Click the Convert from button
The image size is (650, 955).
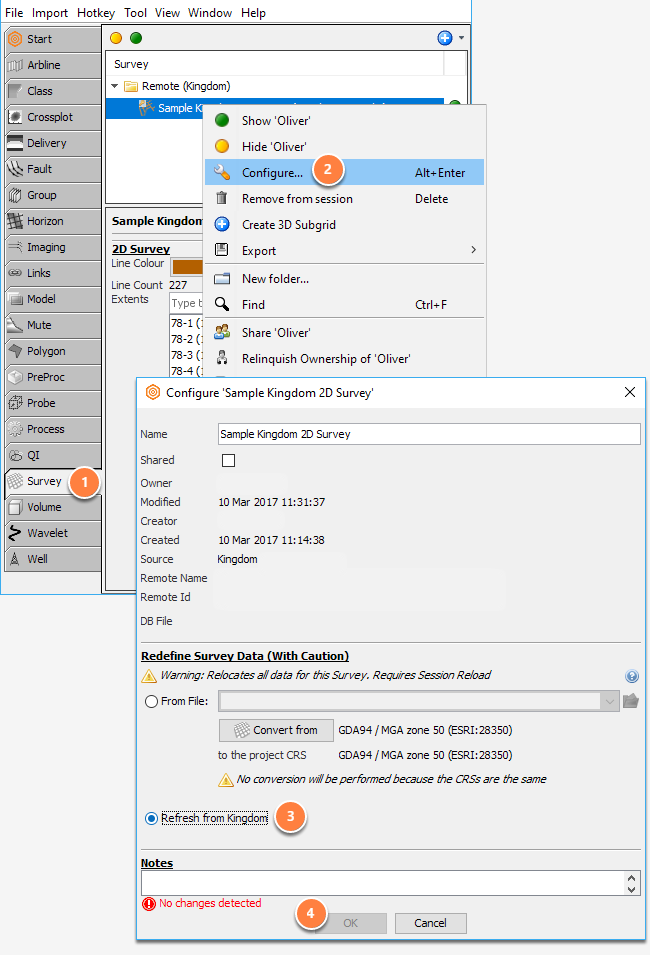coord(276,730)
